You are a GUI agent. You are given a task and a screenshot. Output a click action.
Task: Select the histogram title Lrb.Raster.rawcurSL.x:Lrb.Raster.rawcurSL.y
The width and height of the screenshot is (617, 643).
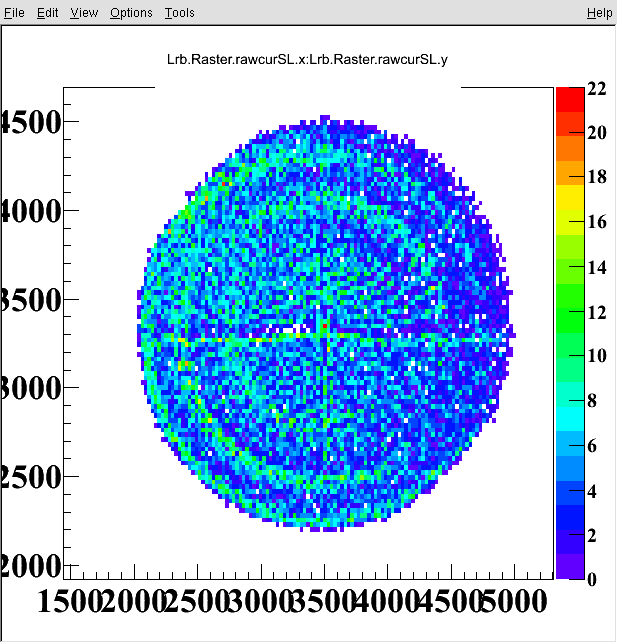pyautogui.click(x=307, y=59)
